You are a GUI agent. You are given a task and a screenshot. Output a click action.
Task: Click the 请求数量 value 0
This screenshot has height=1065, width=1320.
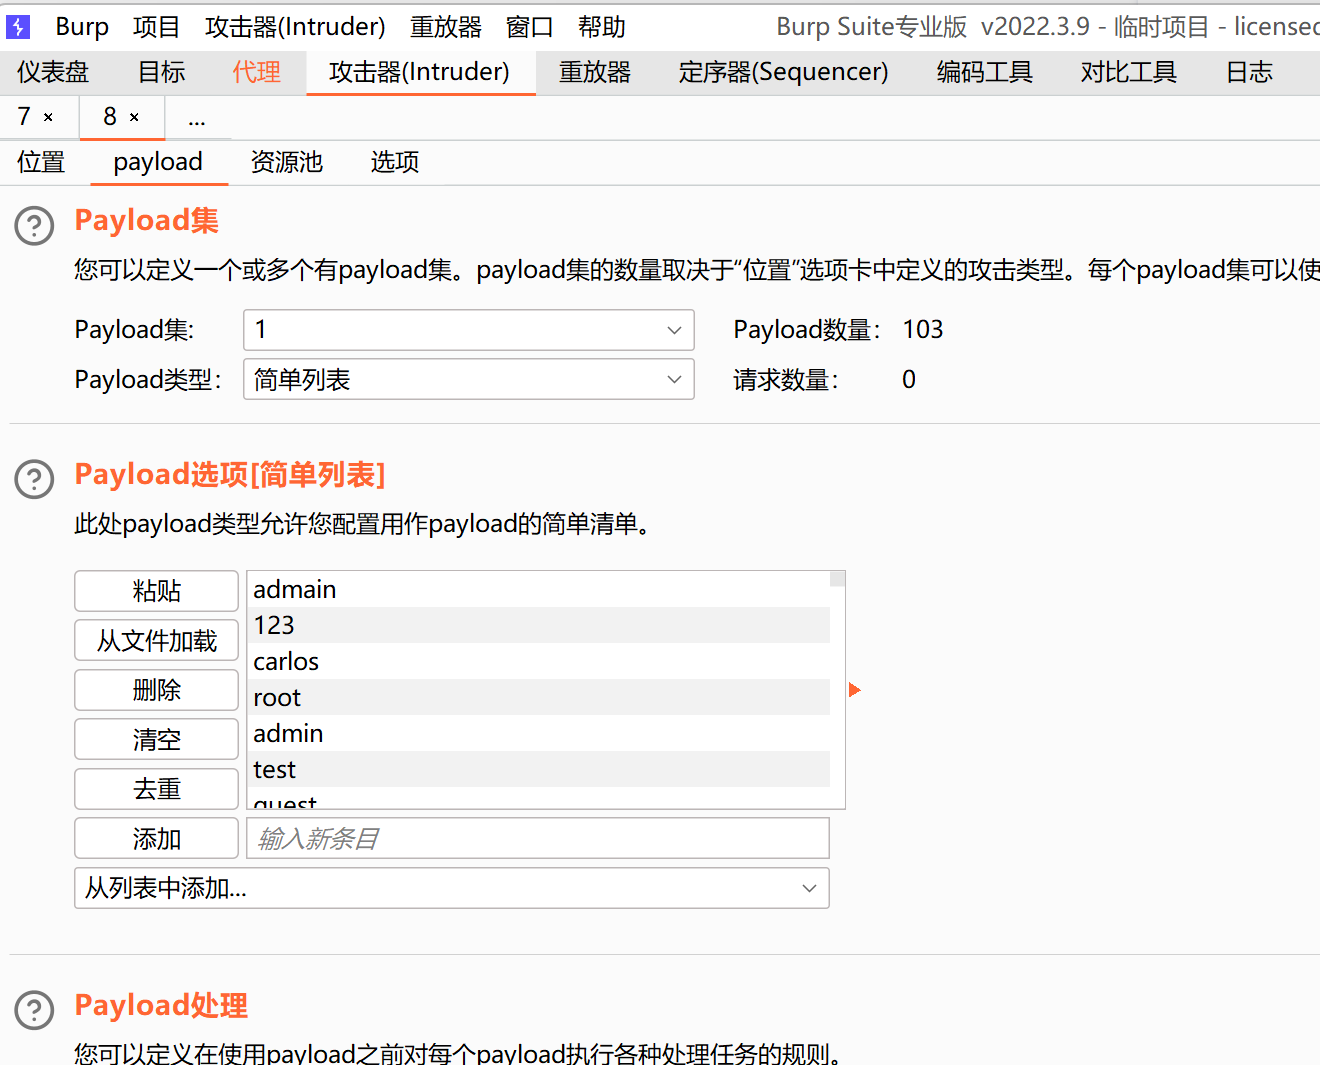(x=909, y=380)
